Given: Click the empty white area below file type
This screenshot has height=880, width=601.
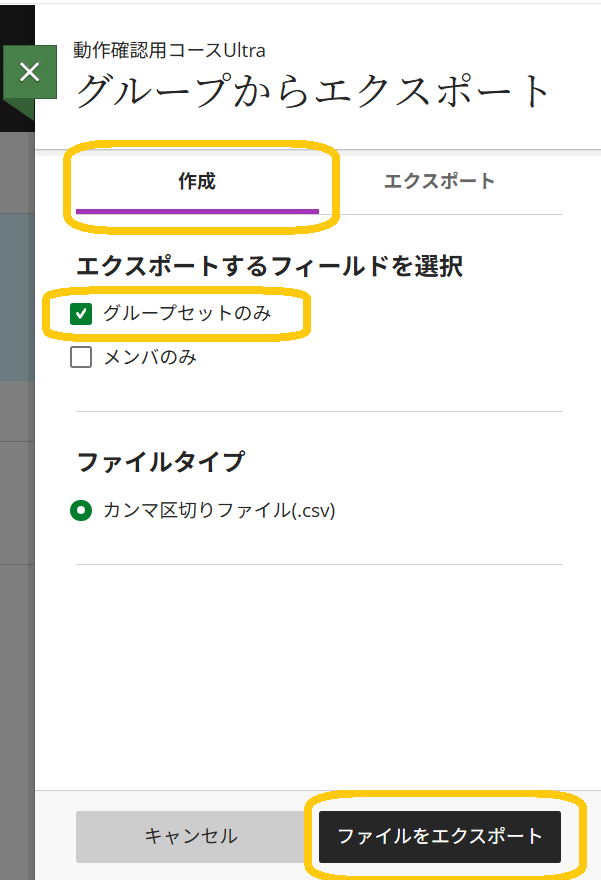Looking at the screenshot, I should [318, 673].
